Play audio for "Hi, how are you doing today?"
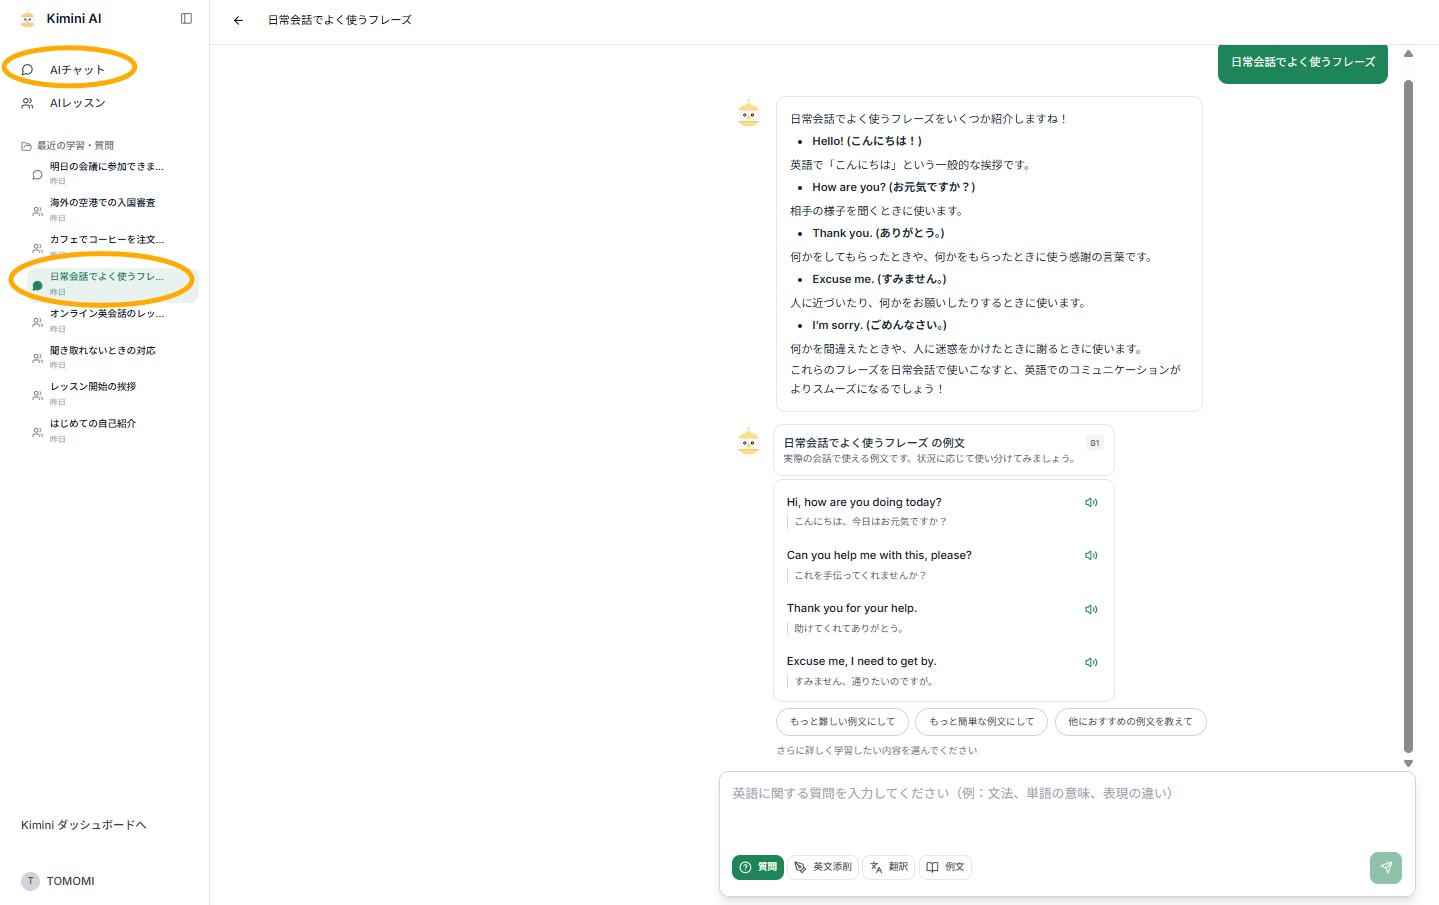This screenshot has width=1439, height=905. tap(1091, 503)
